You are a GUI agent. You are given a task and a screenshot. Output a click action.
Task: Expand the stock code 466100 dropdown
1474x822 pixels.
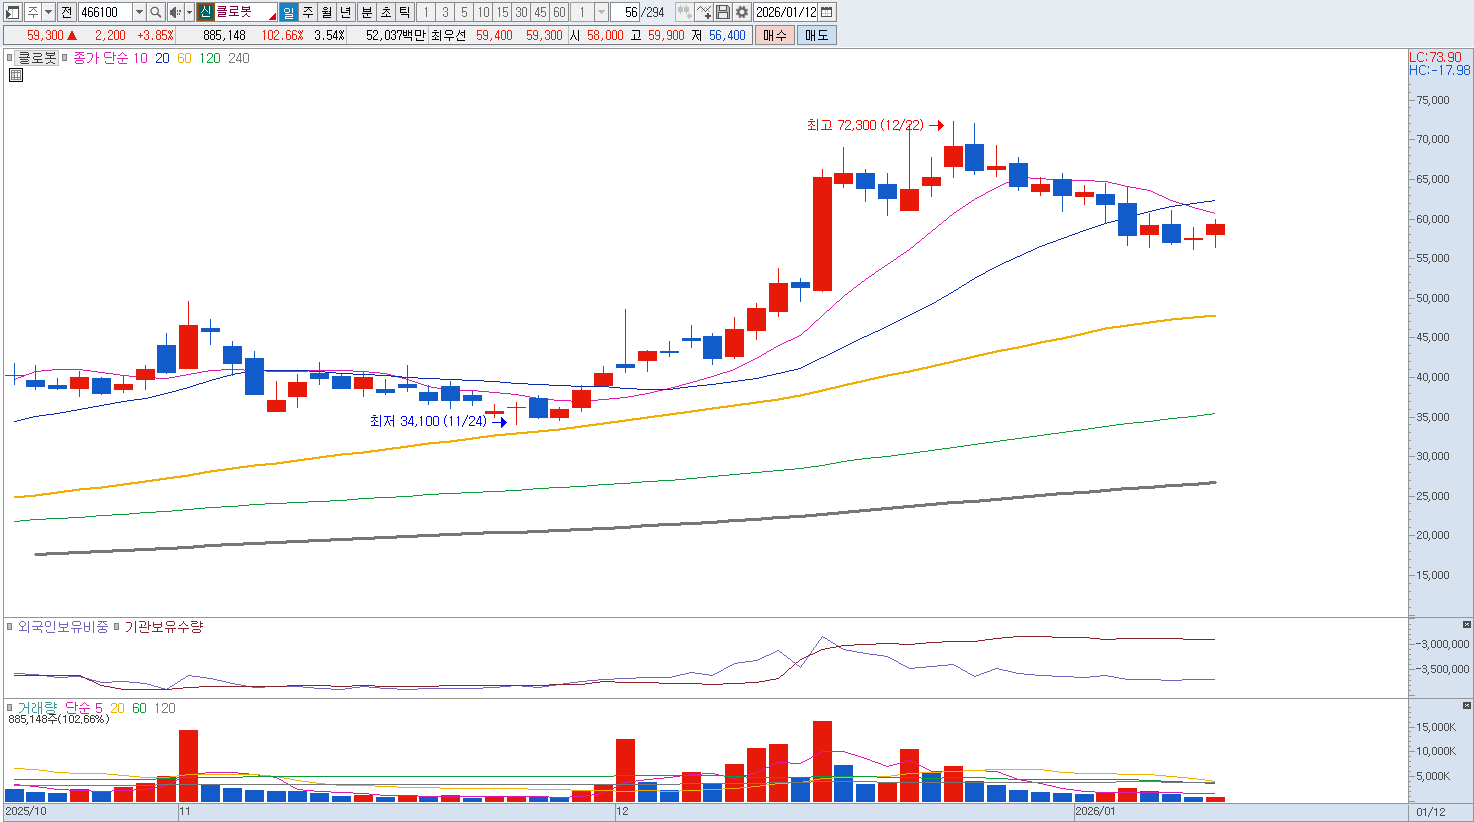139,12
